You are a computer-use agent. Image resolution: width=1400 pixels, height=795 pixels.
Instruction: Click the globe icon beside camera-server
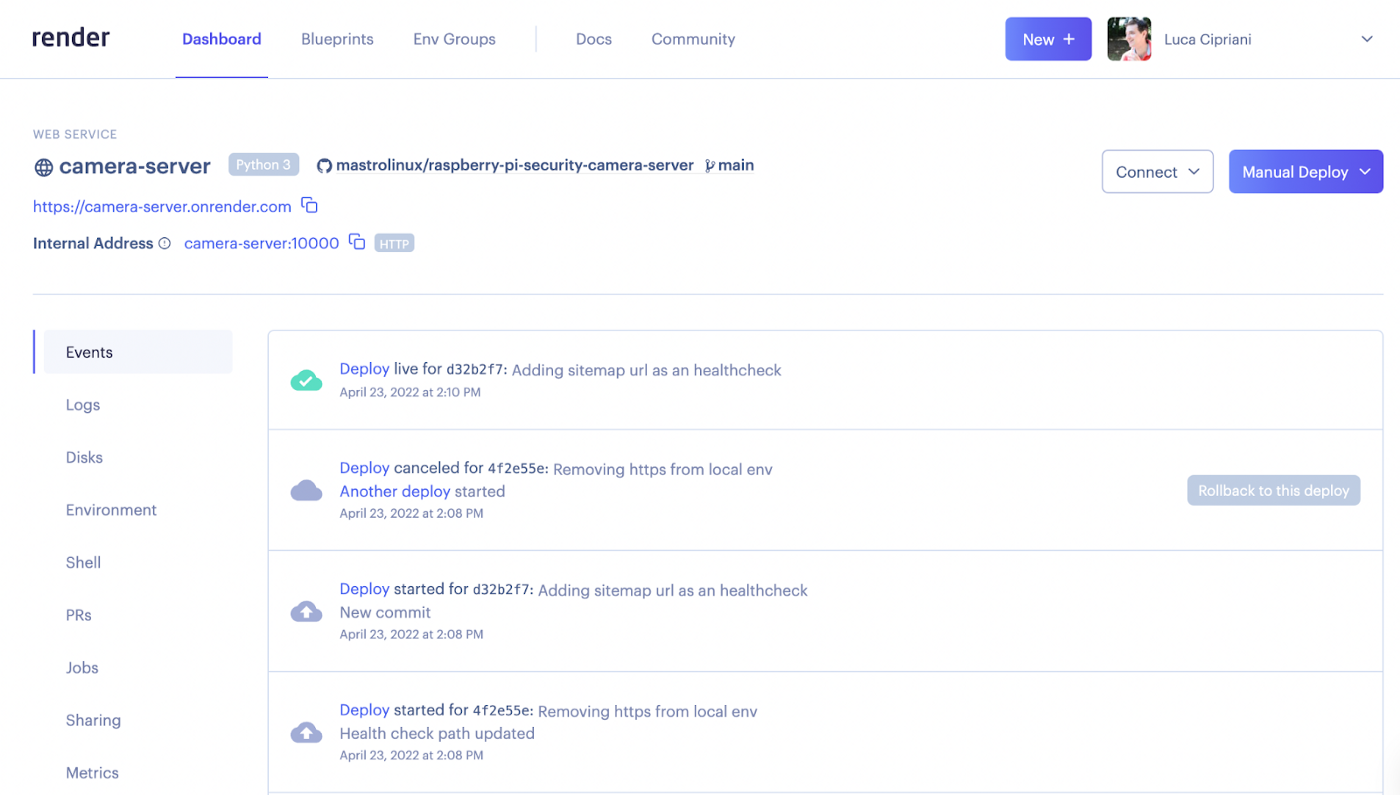tap(43, 167)
